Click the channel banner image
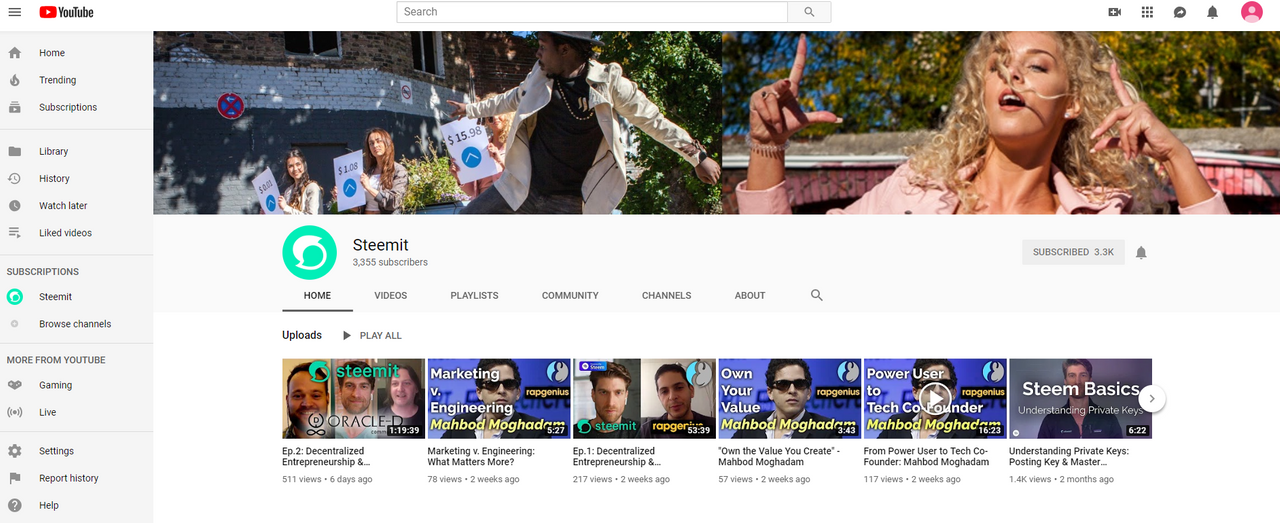 coord(716,122)
